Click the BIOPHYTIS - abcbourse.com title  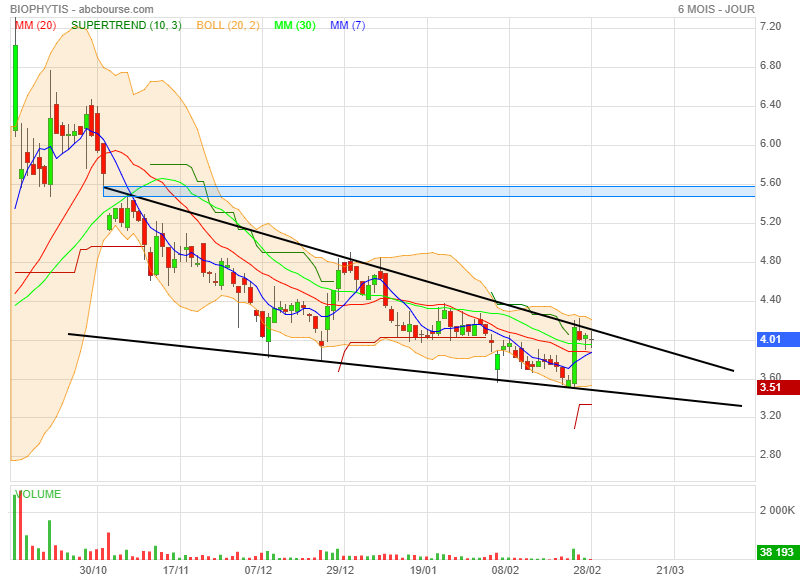[82, 9]
